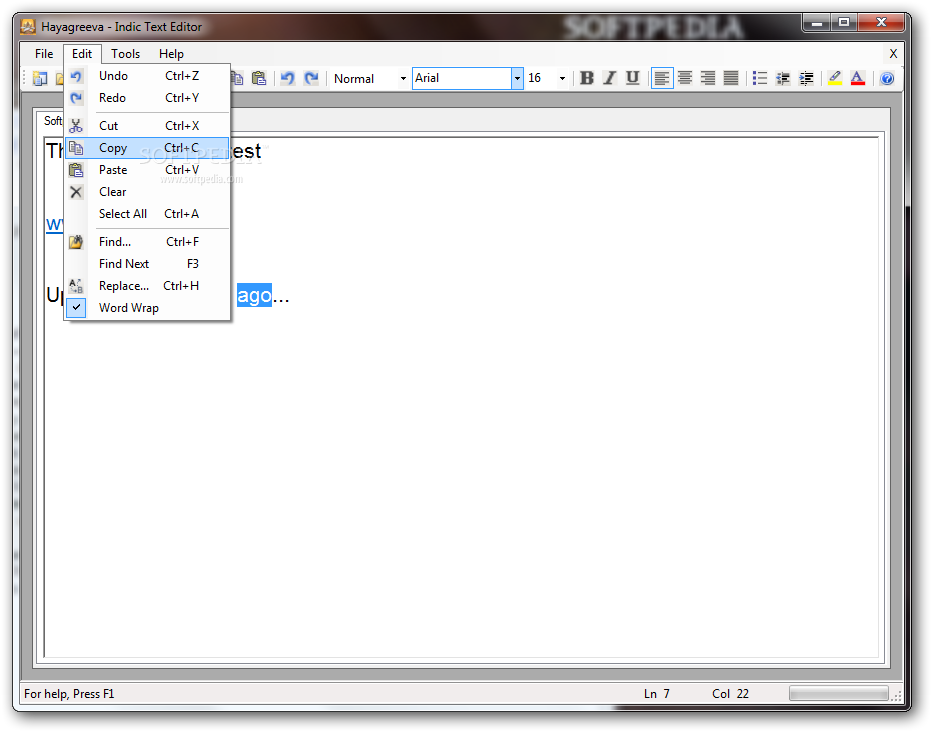Open the File menu
Screen dimensions: 932x732
[x=44, y=54]
